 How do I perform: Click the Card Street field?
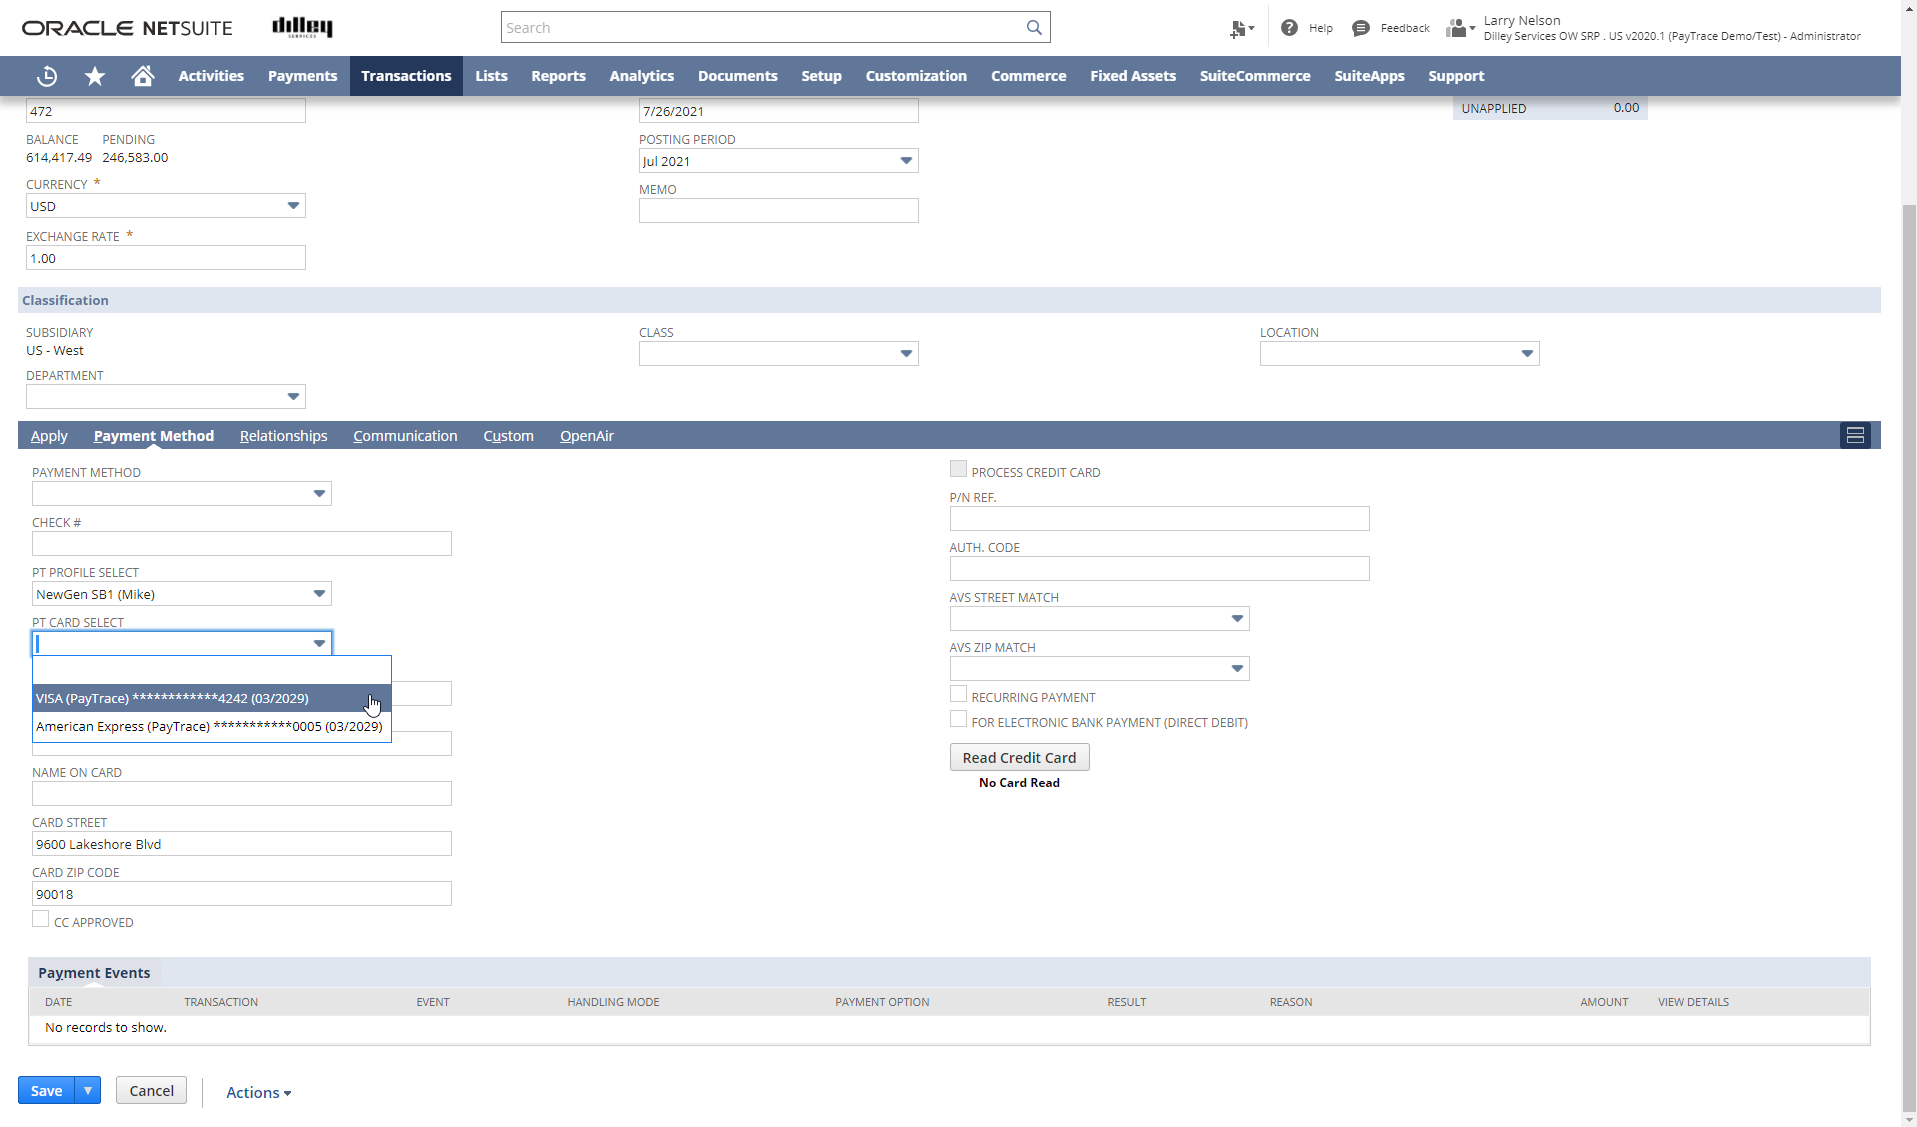click(x=242, y=844)
